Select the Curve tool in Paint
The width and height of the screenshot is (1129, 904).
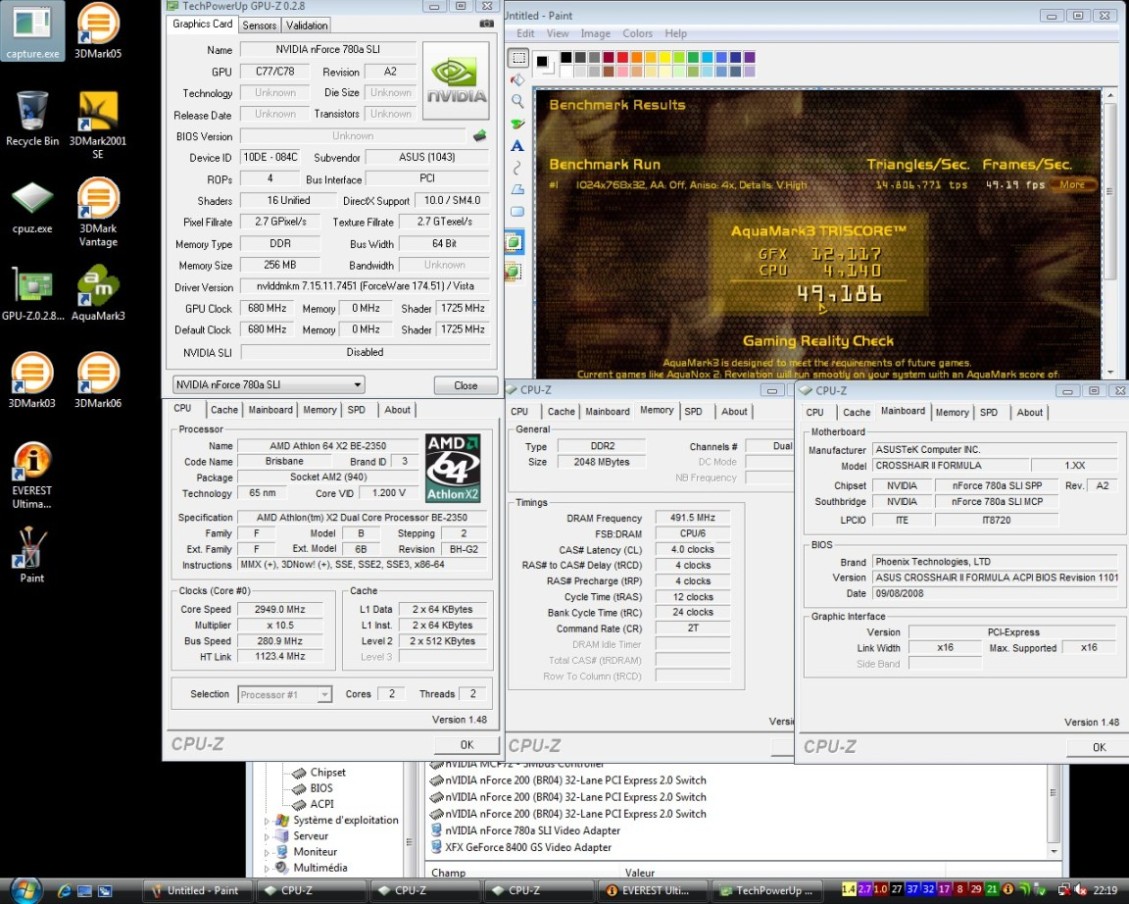click(518, 167)
